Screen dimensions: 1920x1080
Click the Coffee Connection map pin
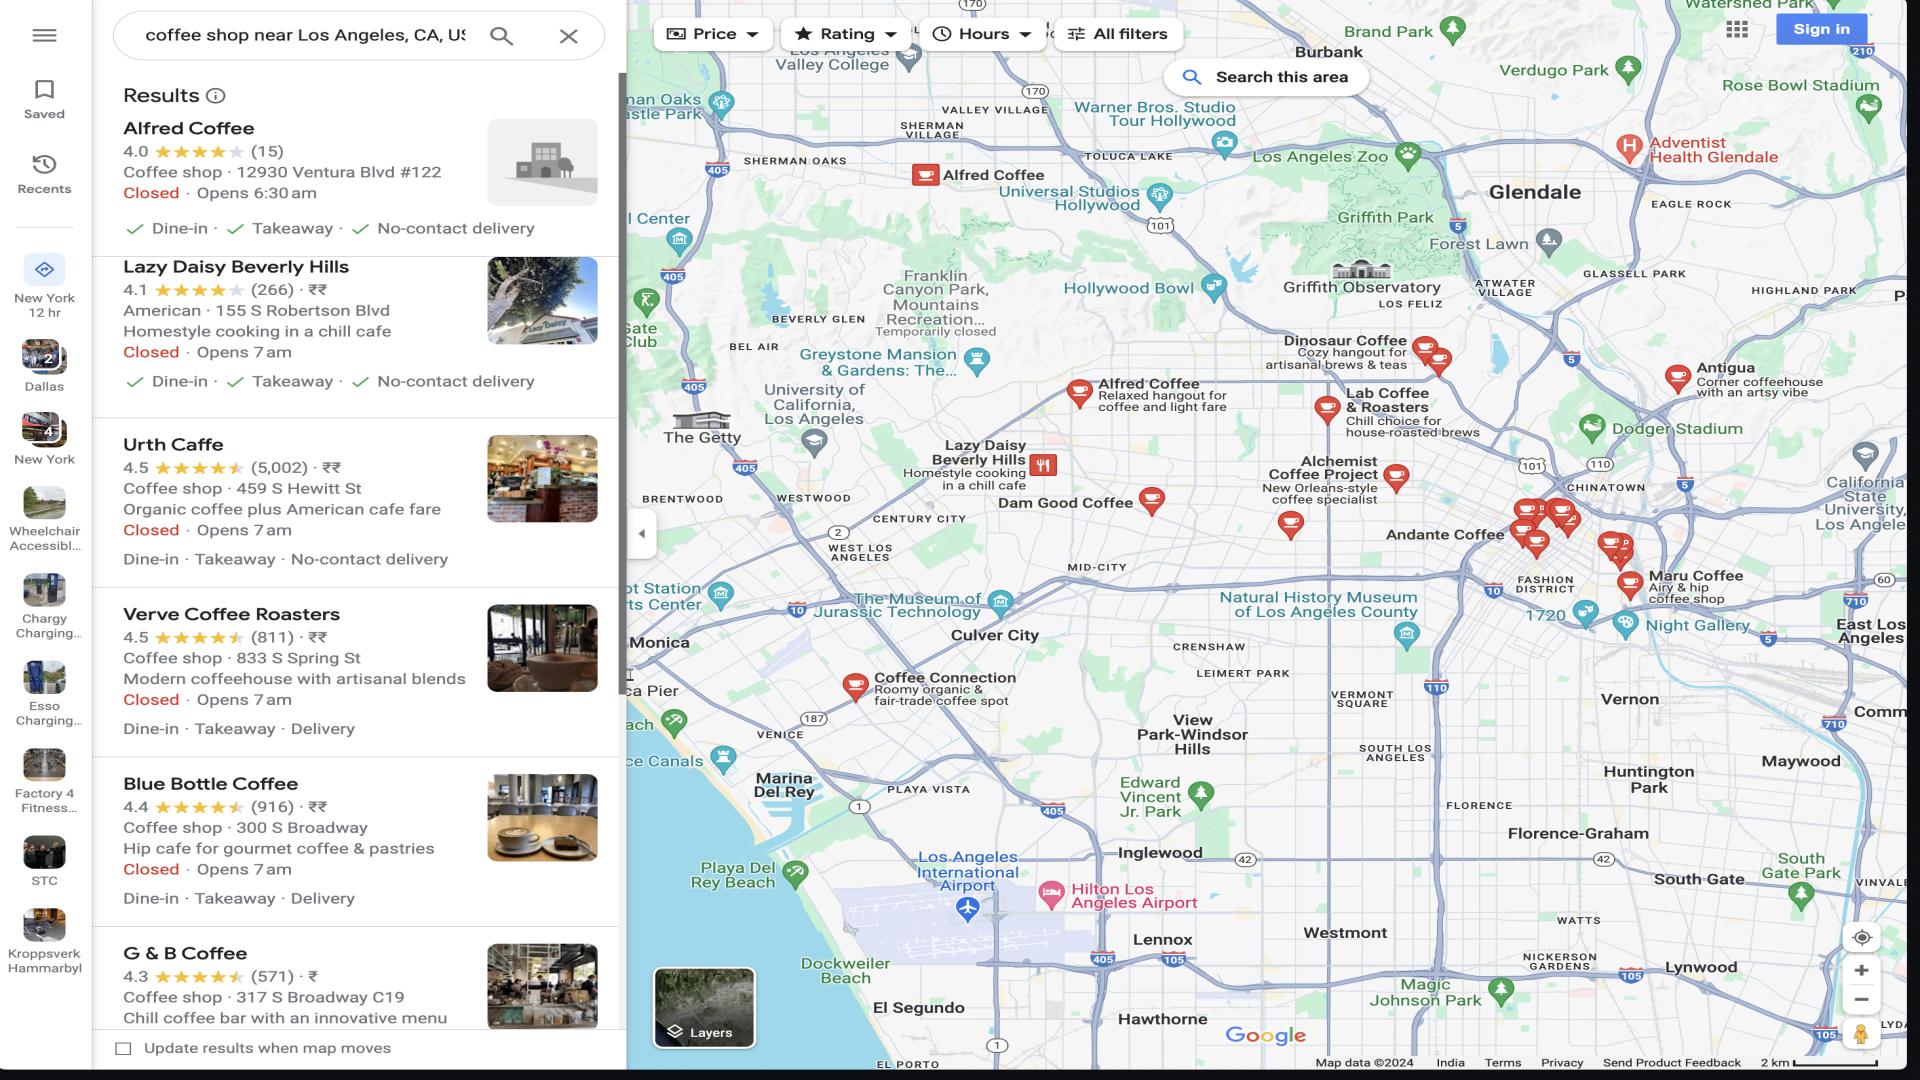tap(855, 686)
